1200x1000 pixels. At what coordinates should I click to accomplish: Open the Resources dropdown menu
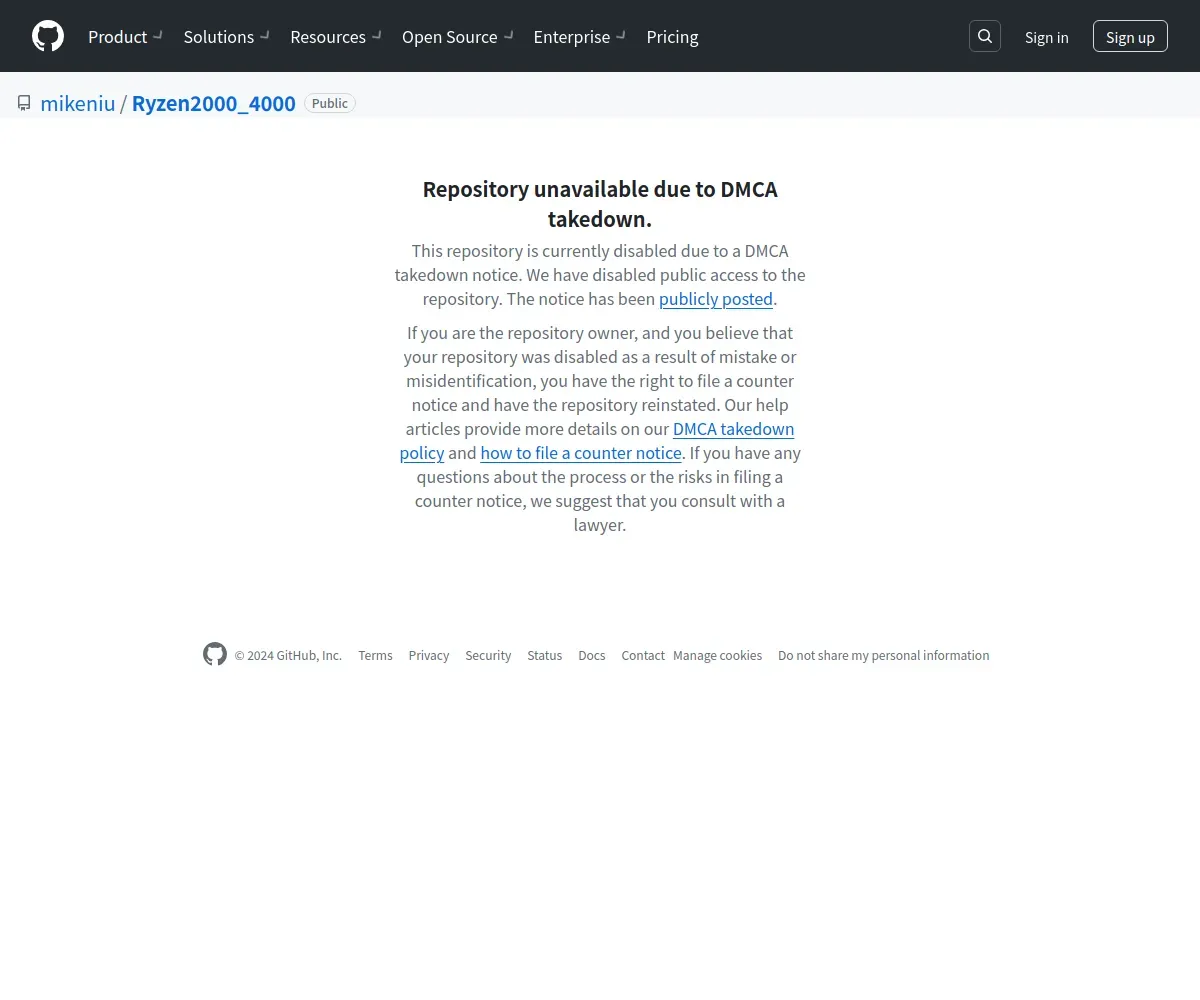(x=335, y=37)
